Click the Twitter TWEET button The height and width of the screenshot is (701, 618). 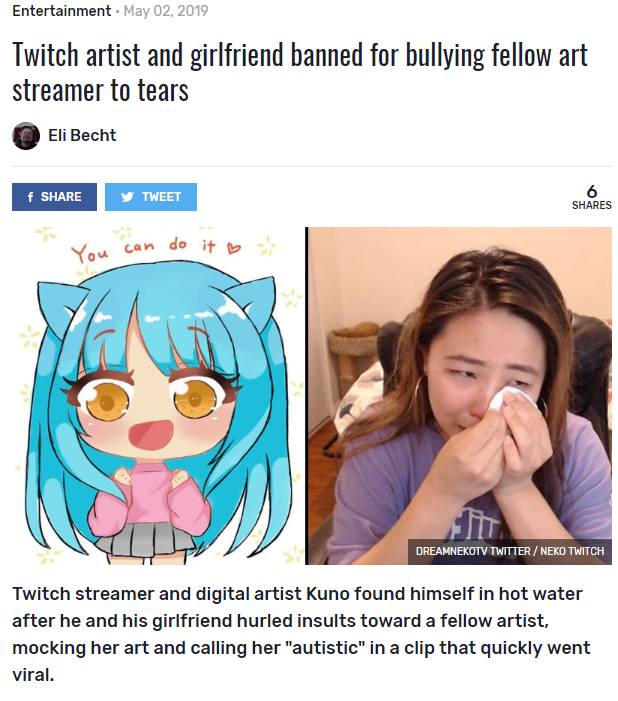(151, 197)
